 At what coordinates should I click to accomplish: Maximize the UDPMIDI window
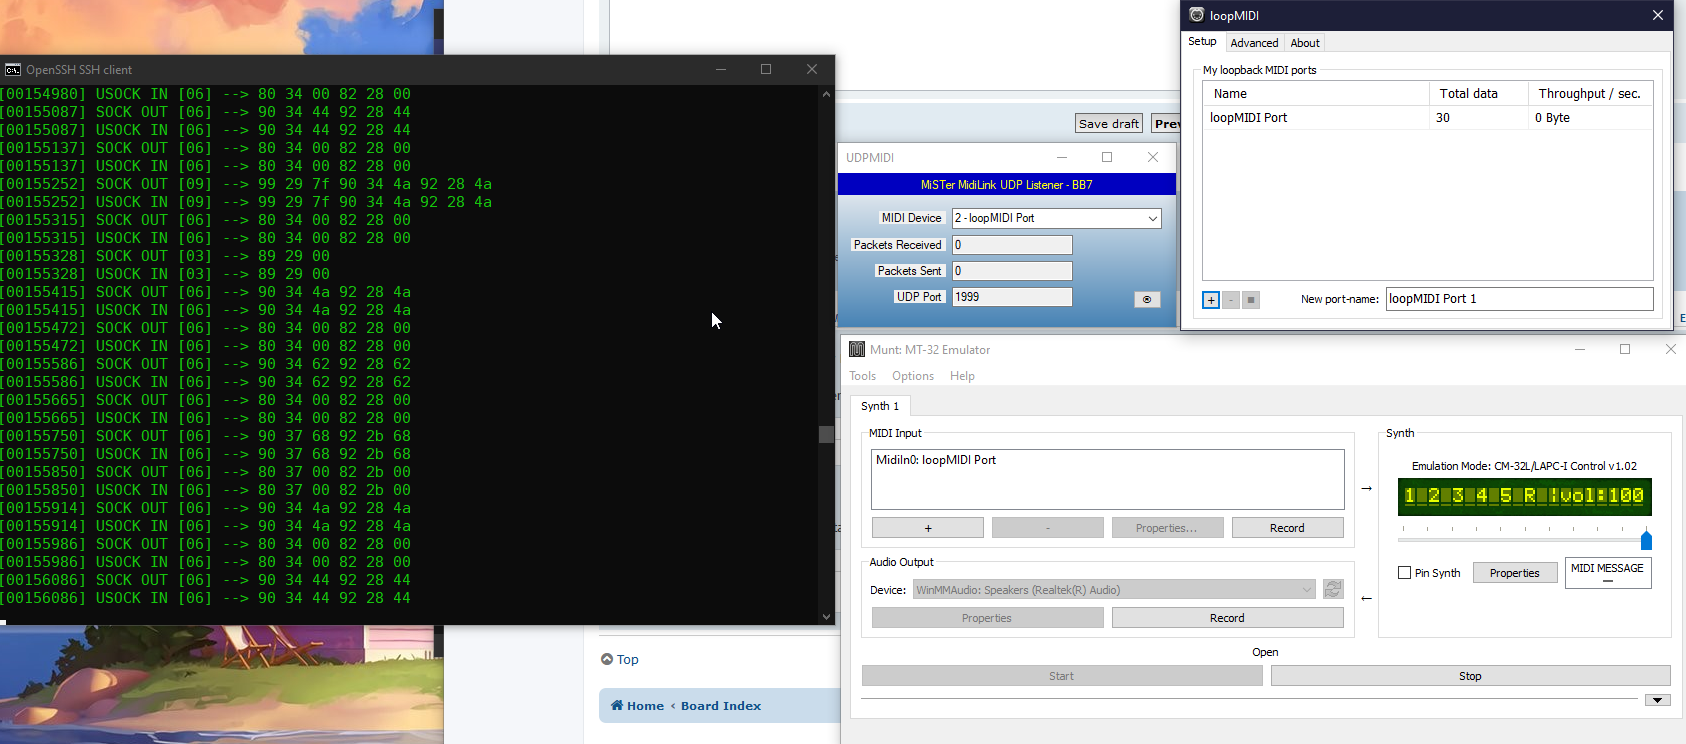1107,157
